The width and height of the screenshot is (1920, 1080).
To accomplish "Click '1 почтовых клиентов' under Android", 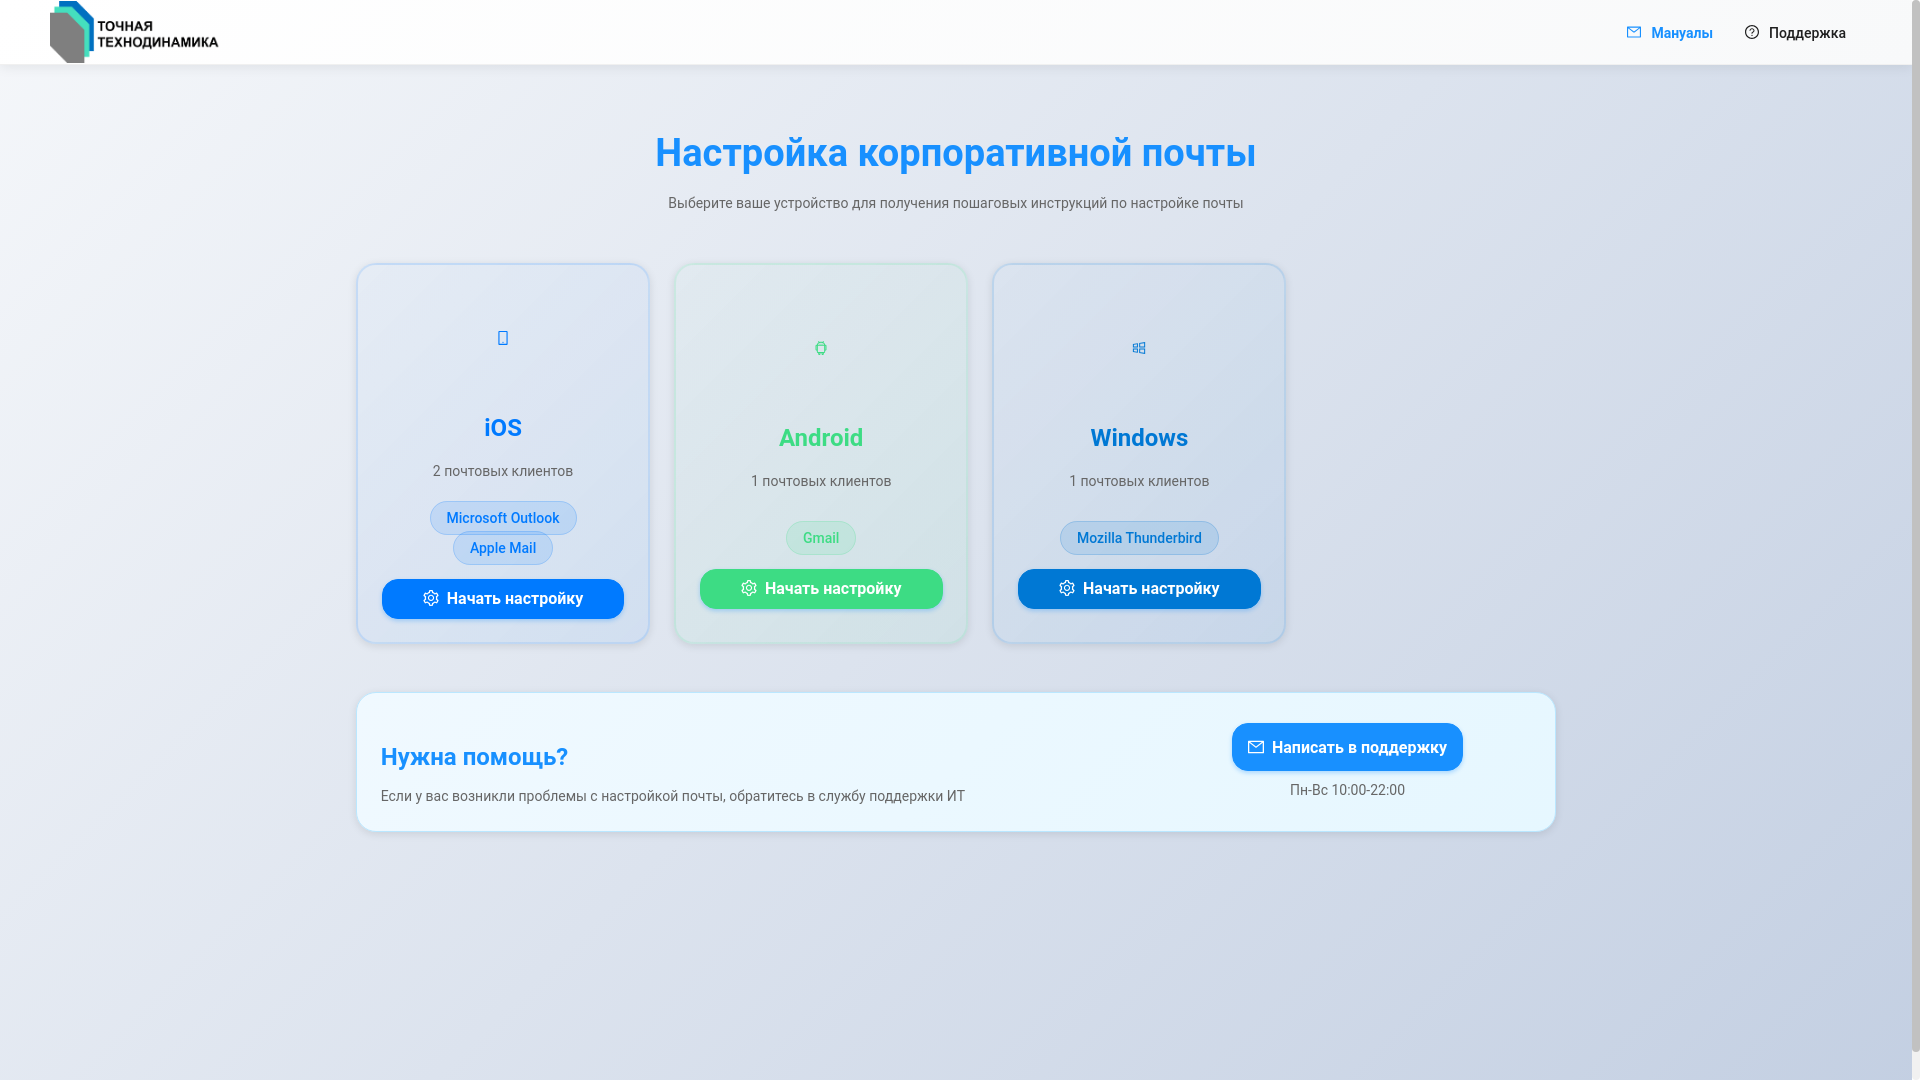I will [x=821, y=481].
